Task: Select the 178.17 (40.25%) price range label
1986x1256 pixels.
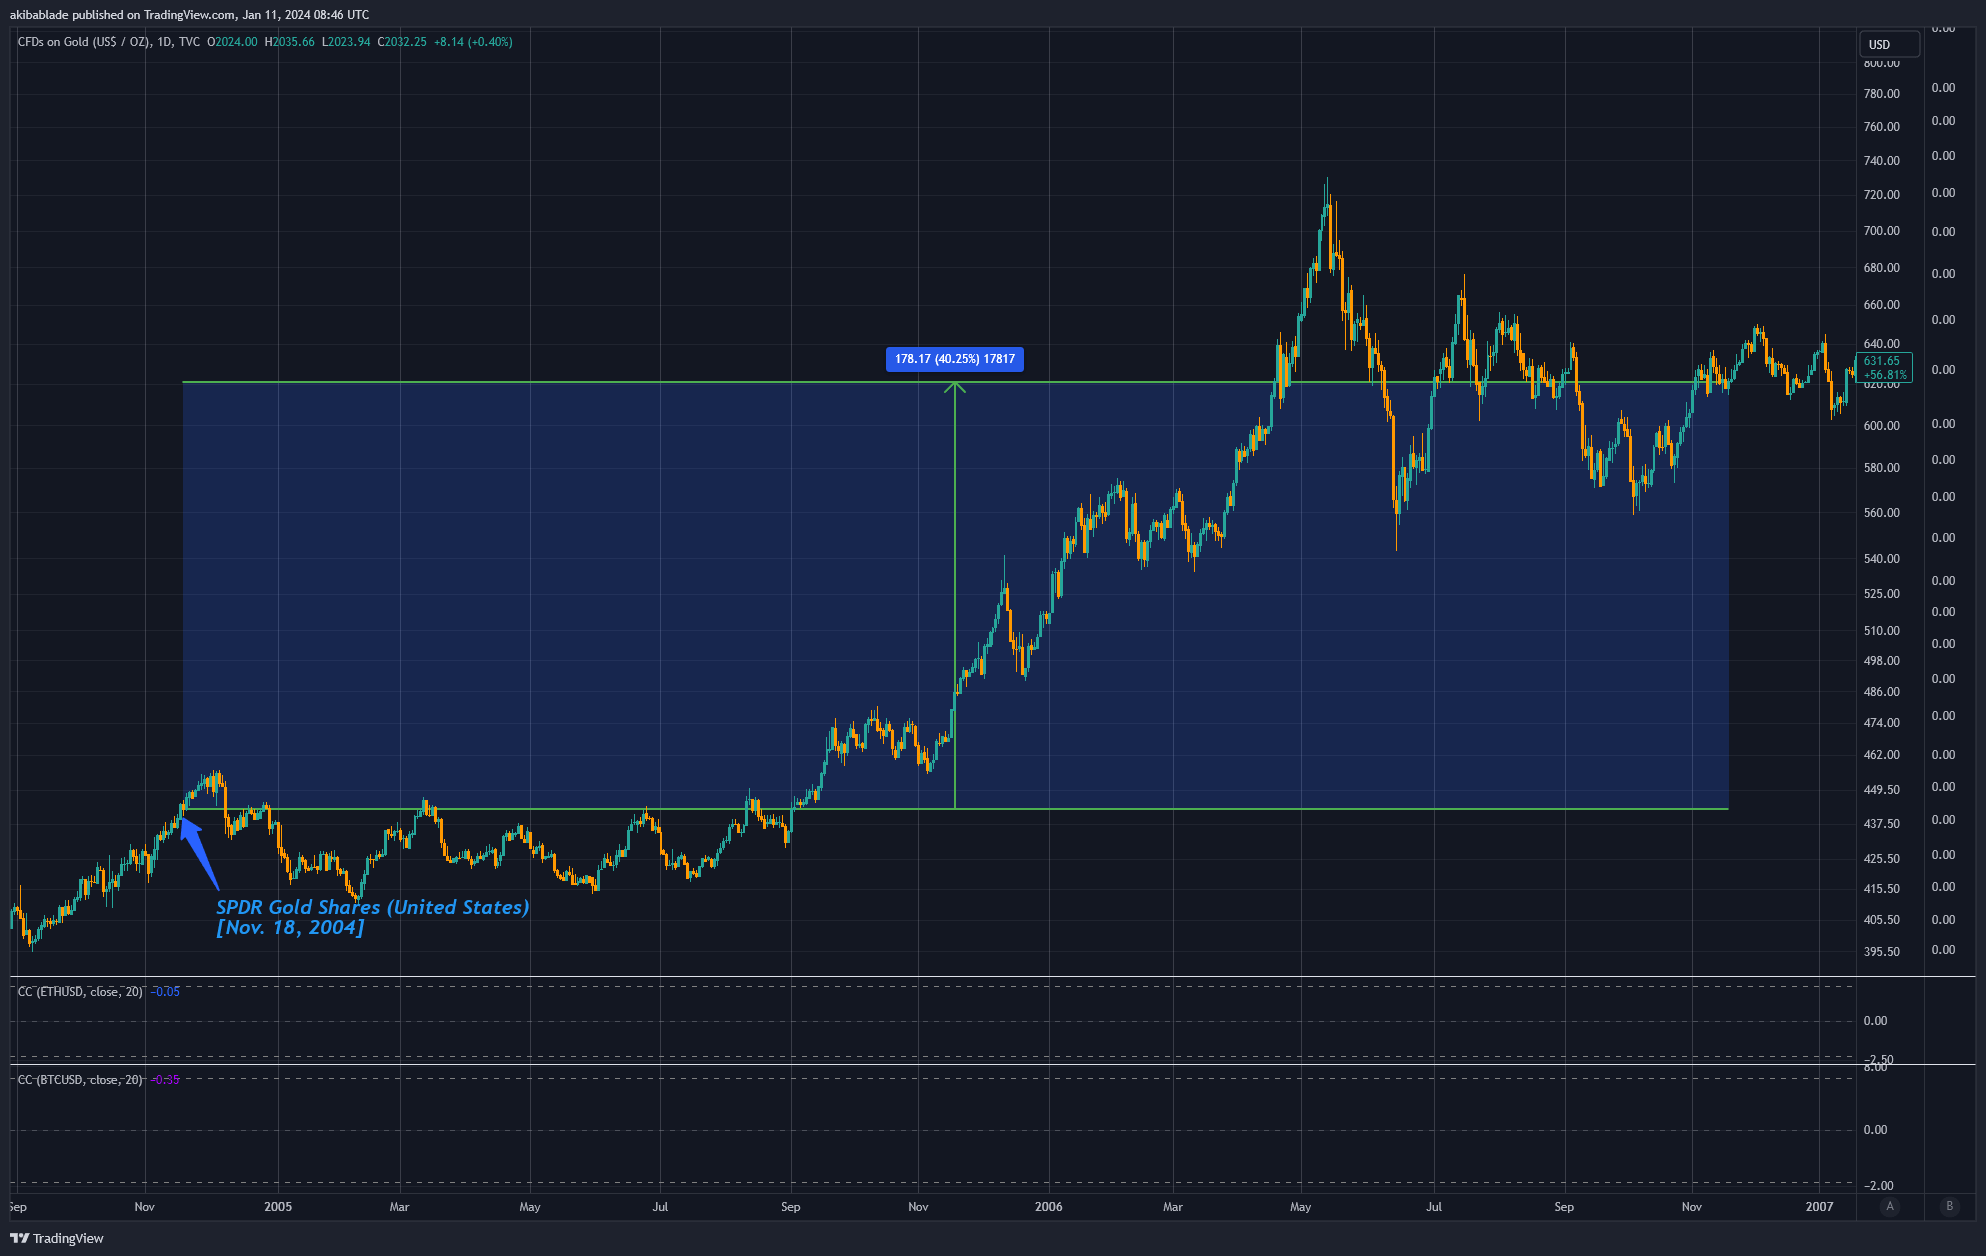Action: click(x=954, y=359)
